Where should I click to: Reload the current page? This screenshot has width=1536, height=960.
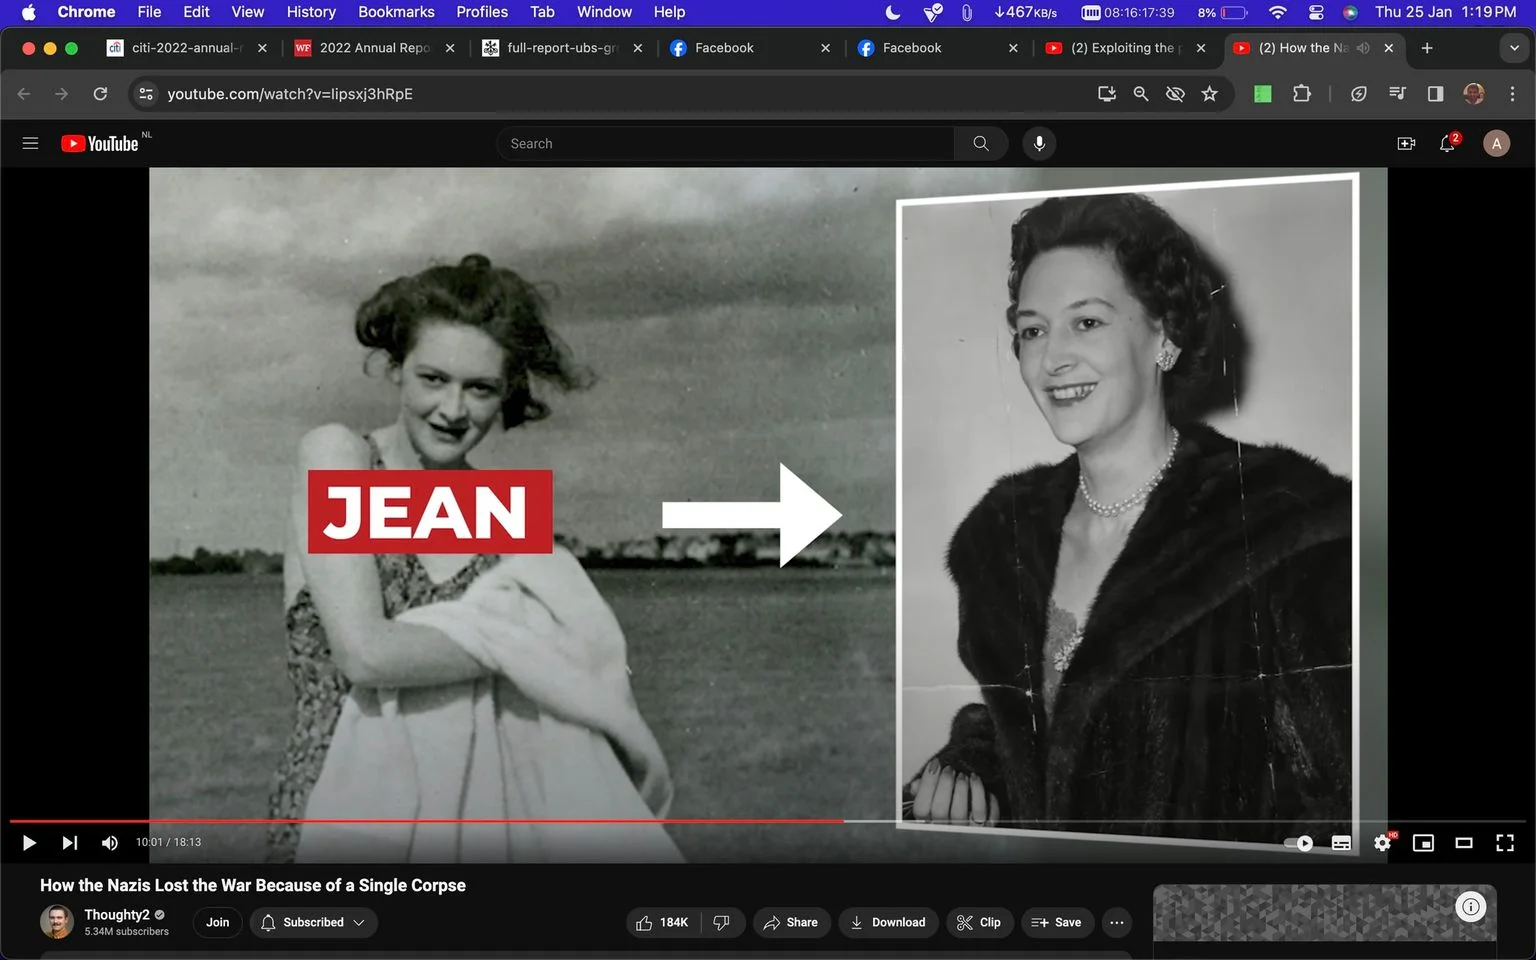click(100, 94)
